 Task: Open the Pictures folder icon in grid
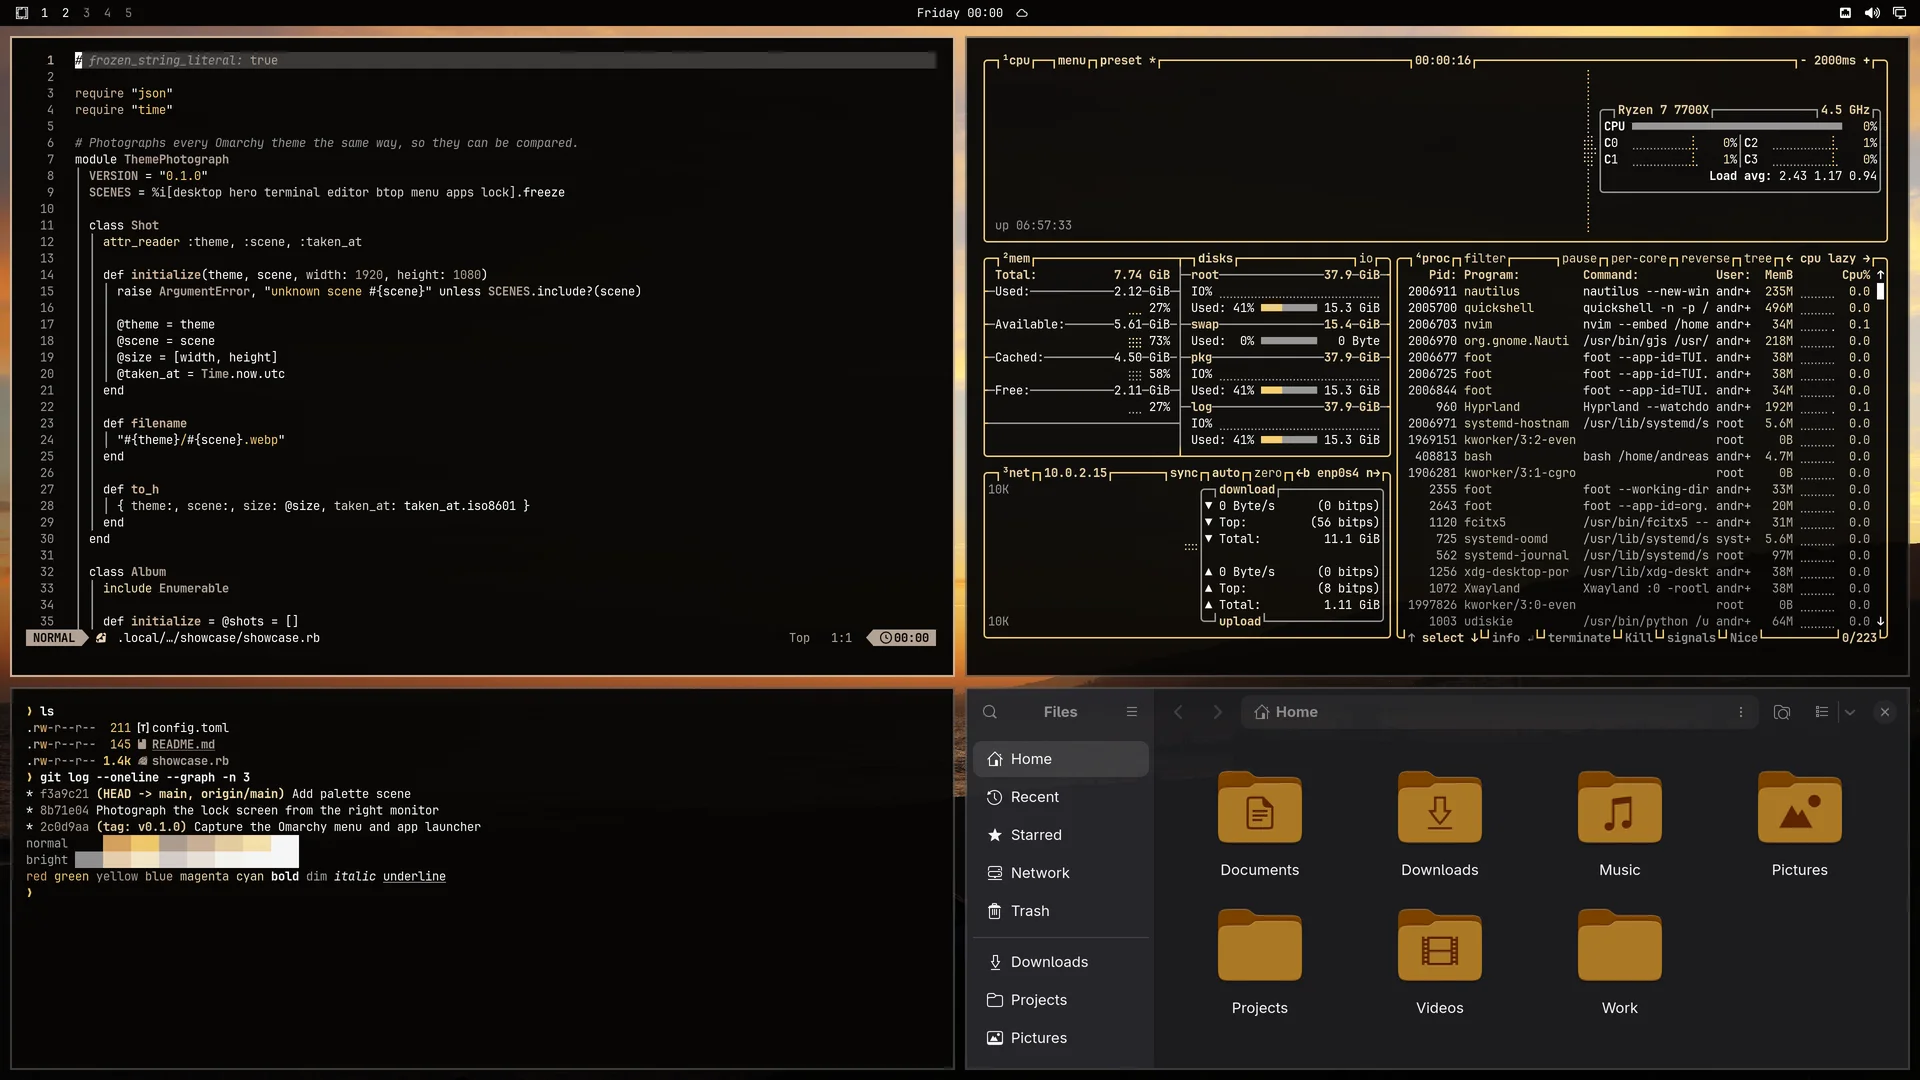point(1800,825)
